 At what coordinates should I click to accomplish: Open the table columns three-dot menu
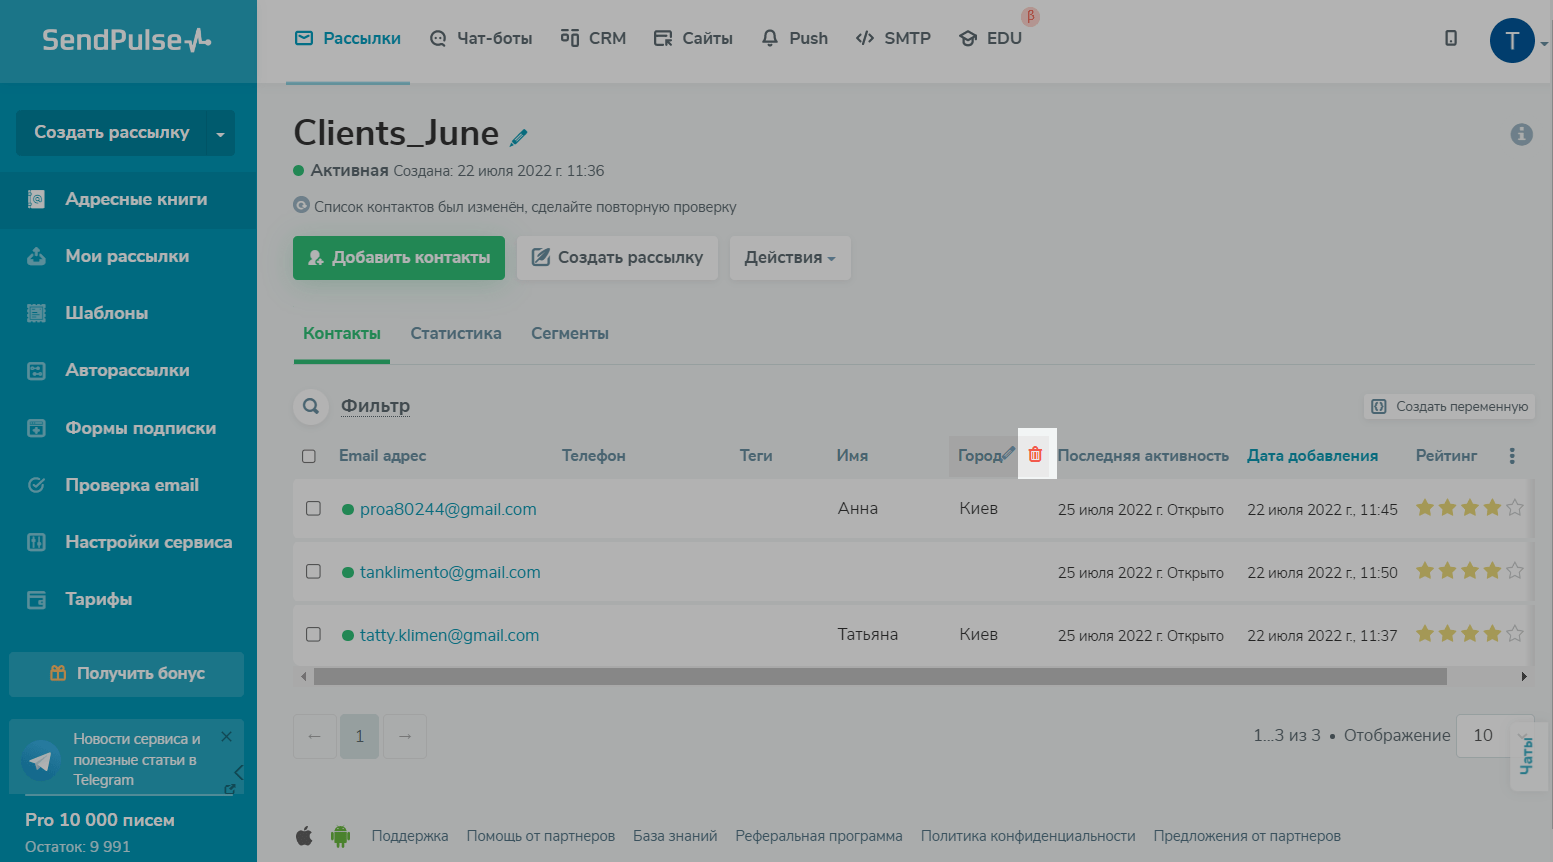click(1512, 456)
